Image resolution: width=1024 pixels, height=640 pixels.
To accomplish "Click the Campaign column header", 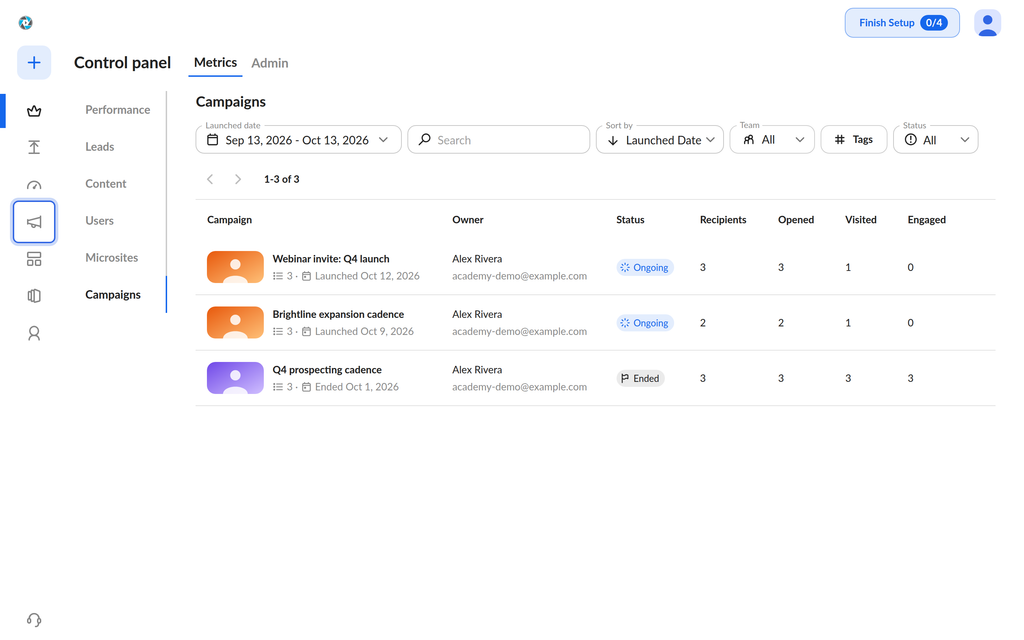I will pyautogui.click(x=229, y=219).
